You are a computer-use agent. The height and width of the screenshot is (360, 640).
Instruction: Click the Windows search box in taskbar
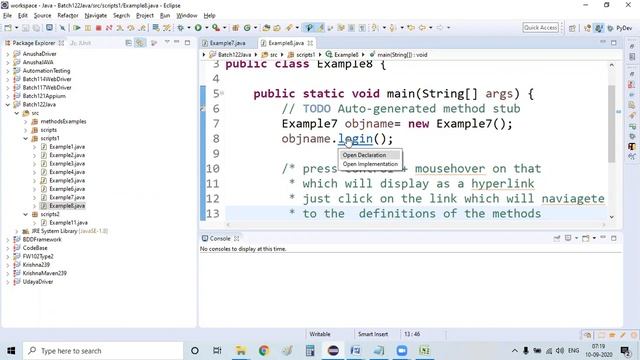[x=103, y=351]
